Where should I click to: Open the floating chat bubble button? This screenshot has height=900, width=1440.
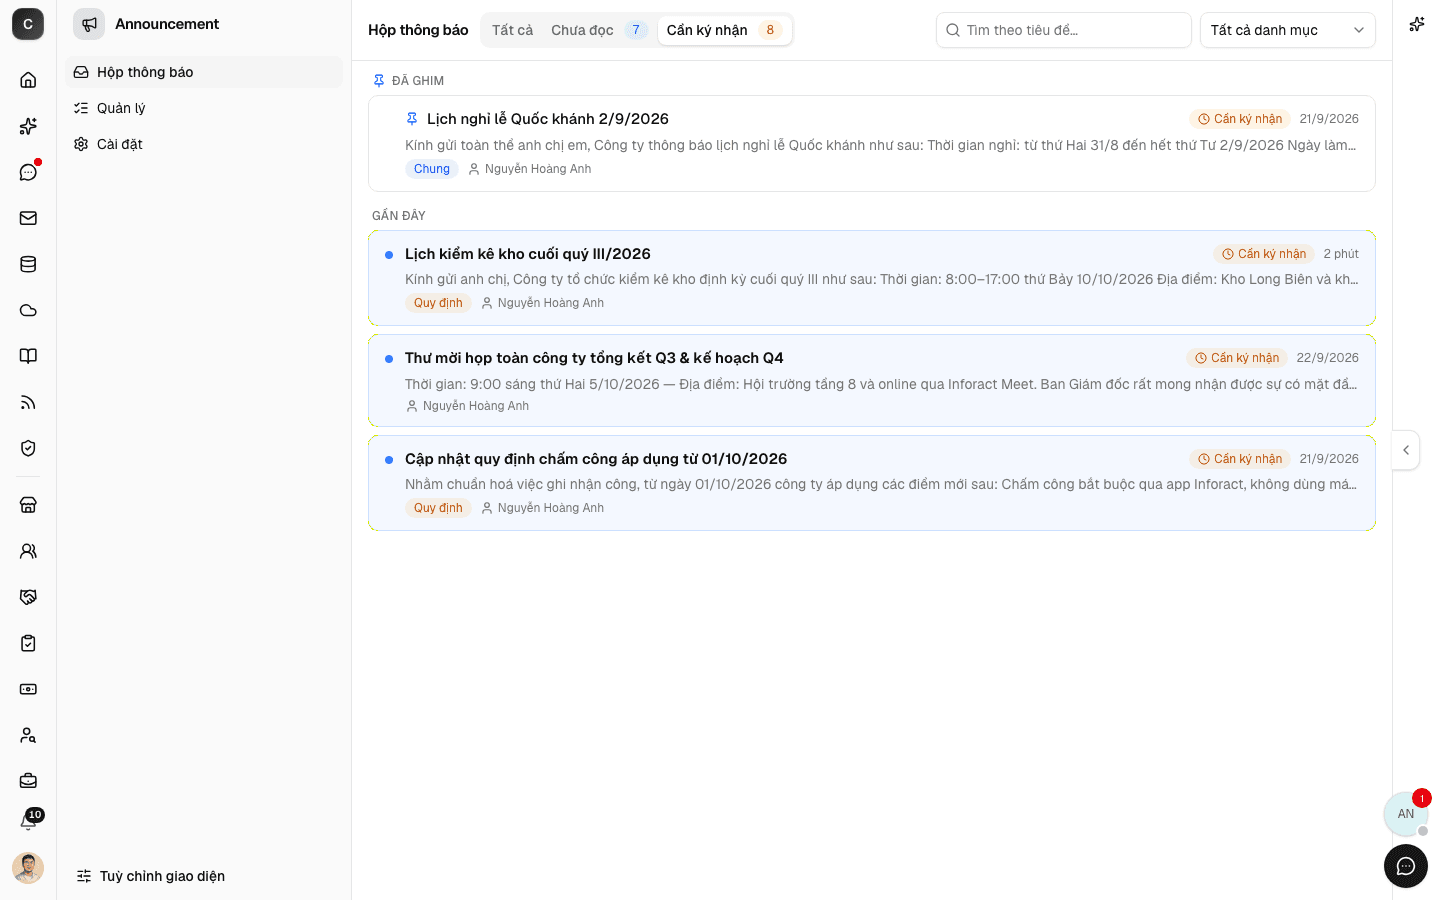[x=1406, y=866]
